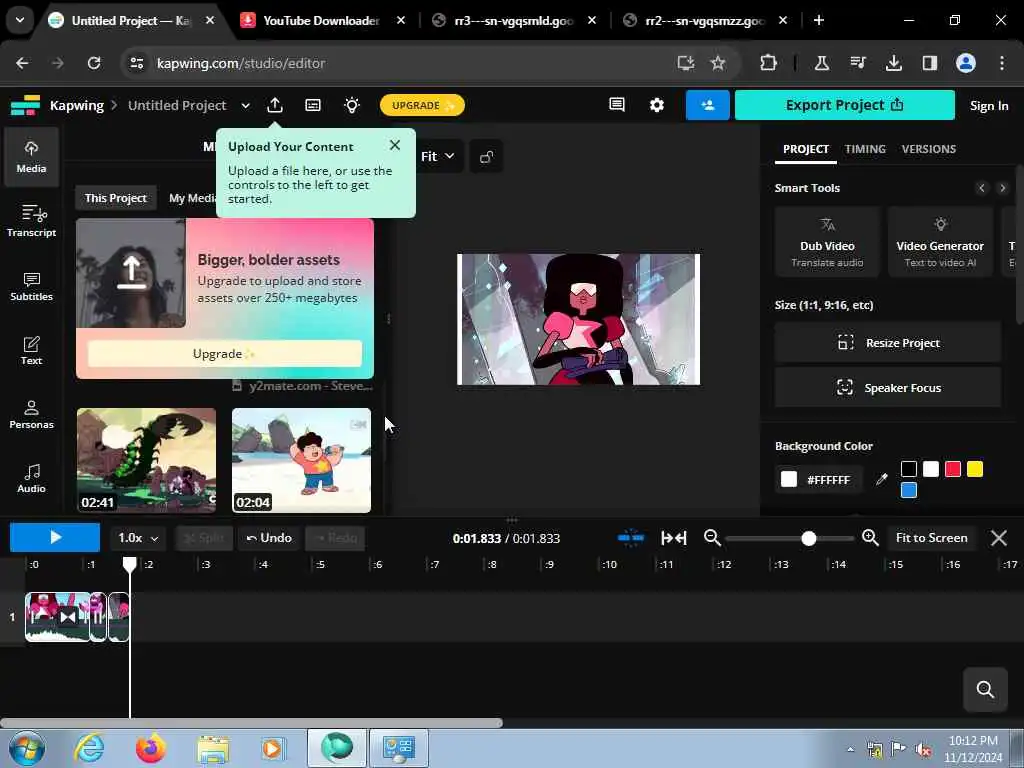
Task: Click the timeline zoom slider handle
Action: tap(808, 538)
